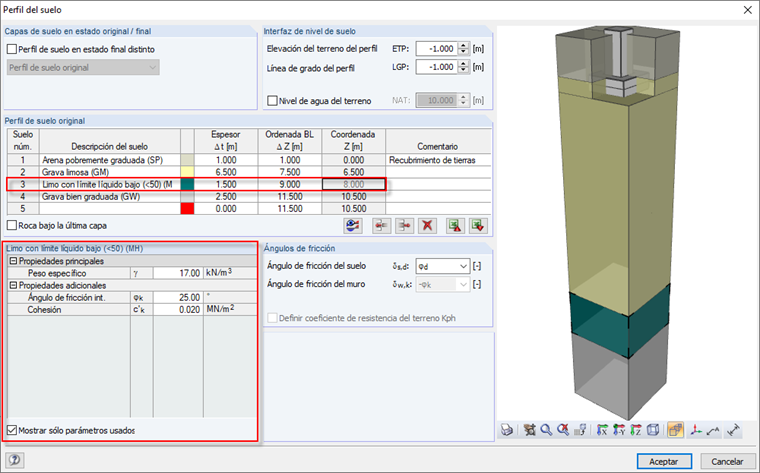Image resolution: width=760 pixels, height=473 pixels.
Task: Uncheck 'Mostrar sólo parámetros usados'
Action: pyautogui.click(x=12, y=430)
